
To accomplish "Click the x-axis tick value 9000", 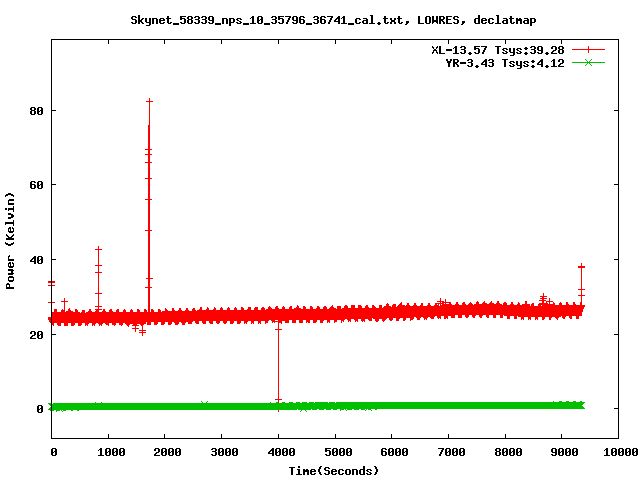I will [564, 452].
